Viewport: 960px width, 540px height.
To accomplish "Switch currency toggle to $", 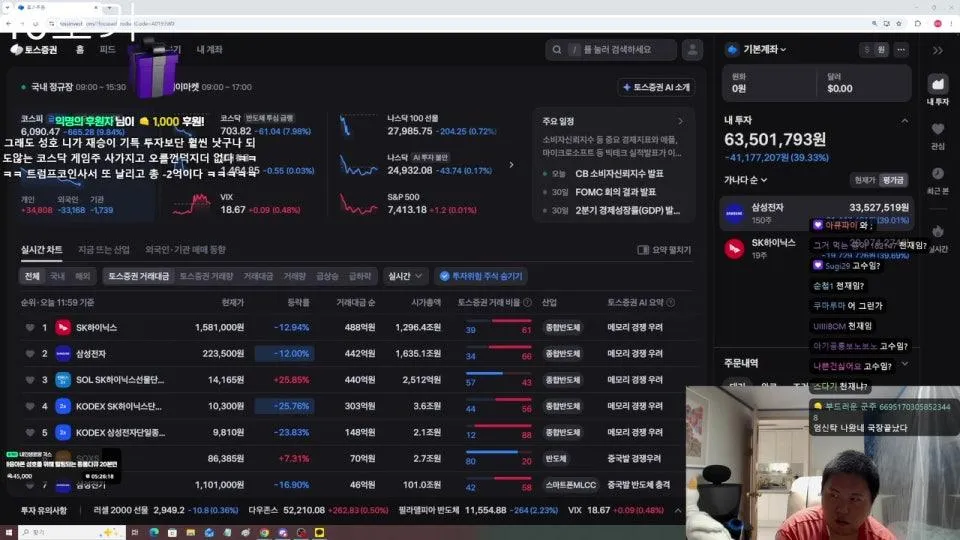I will click(x=866, y=50).
